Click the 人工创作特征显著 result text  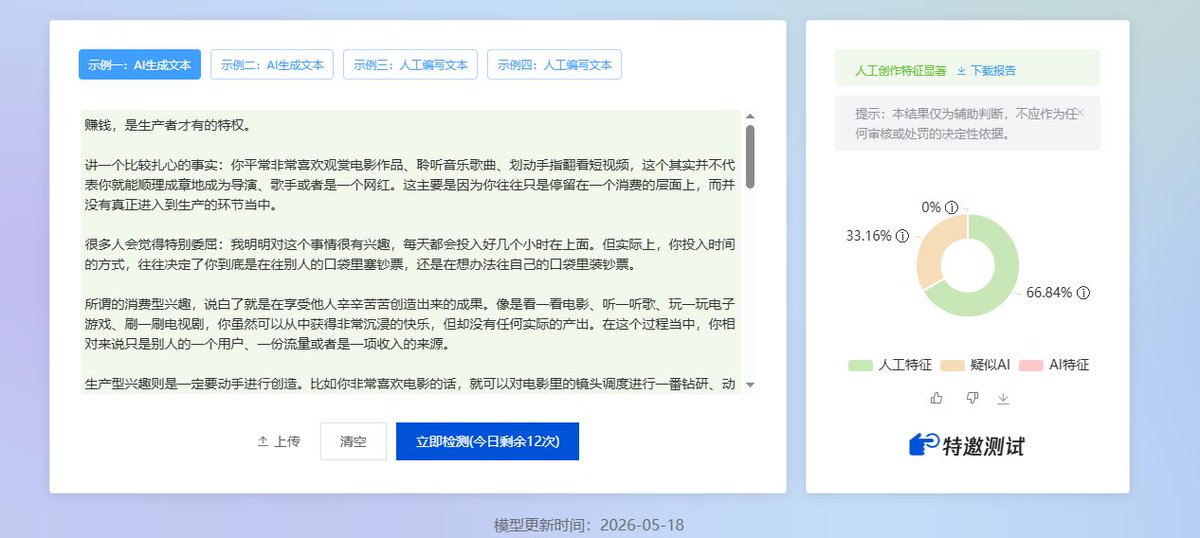click(901, 71)
